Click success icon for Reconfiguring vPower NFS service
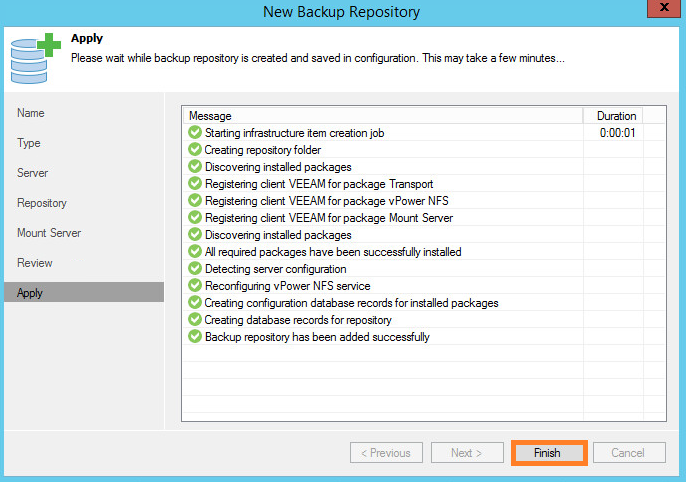This screenshot has height=482, width=686. 195,286
